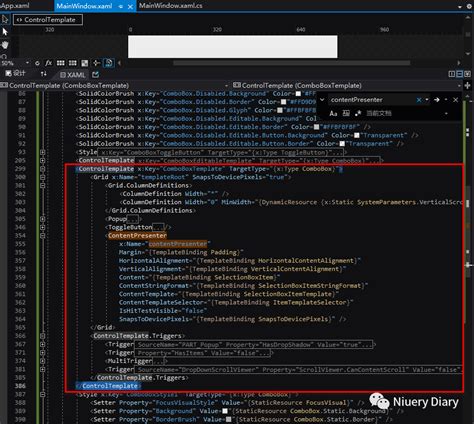474x424 pixels.
Task: Clear the contentPresenter search text
Action: tap(419, 100)
